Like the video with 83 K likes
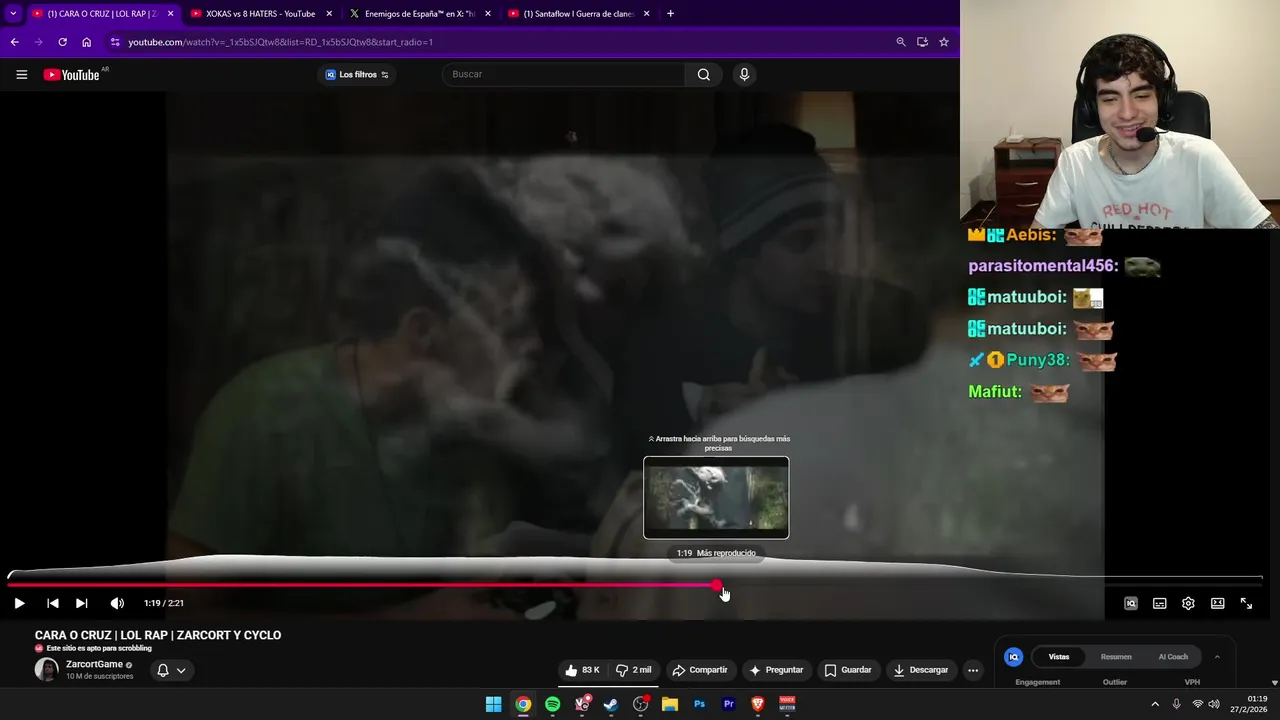The height and width of the screenshot is (720, 1280). (x=582, y=670)
